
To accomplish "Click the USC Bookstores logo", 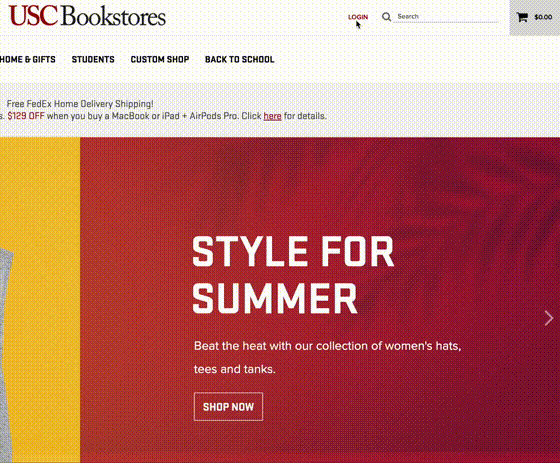I will click(x=87, y=16).
